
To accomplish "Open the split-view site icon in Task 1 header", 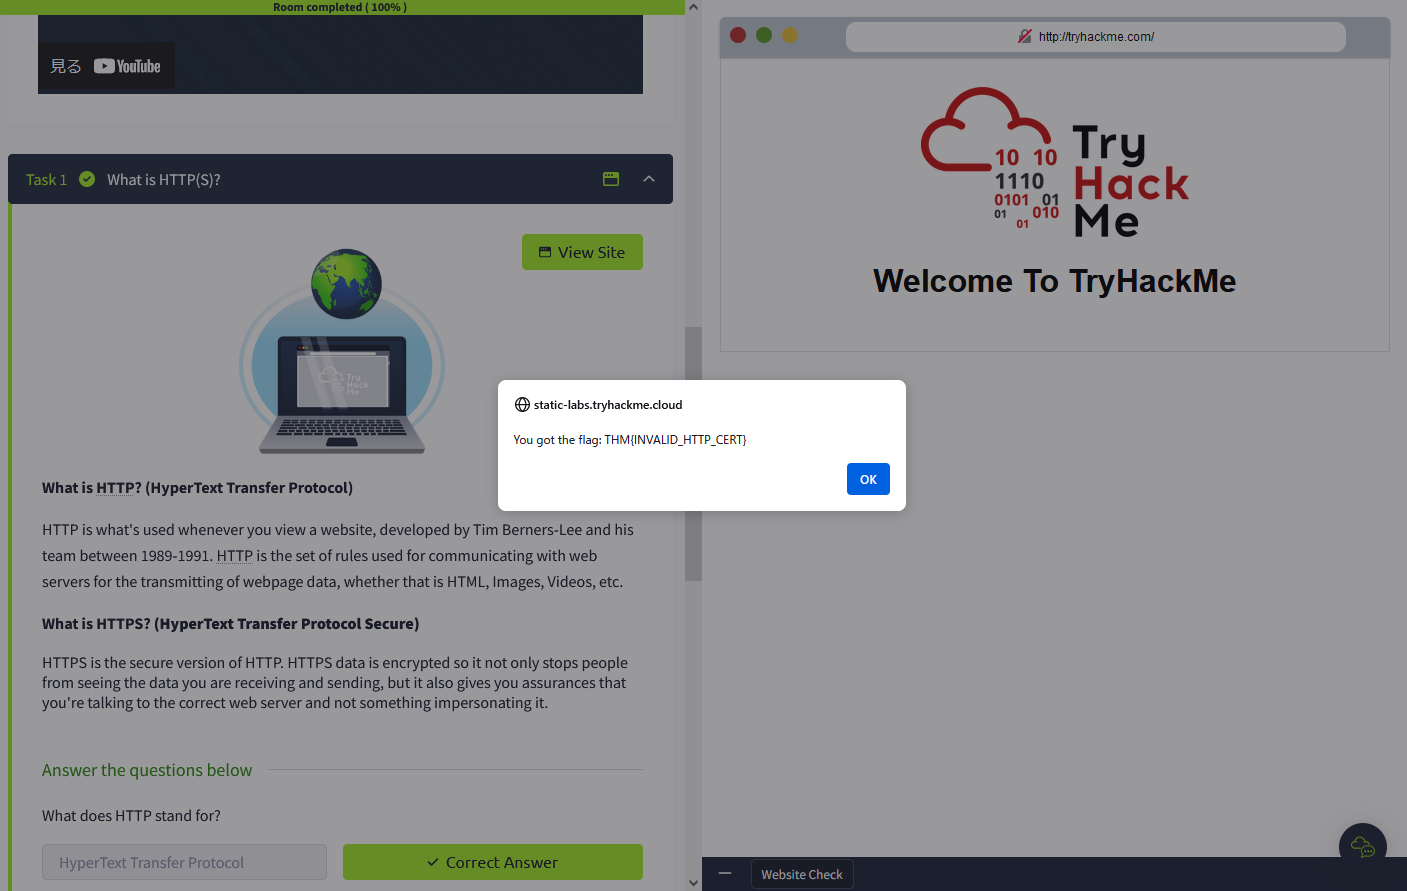I will pyautogui.click(x=610, y=179).
